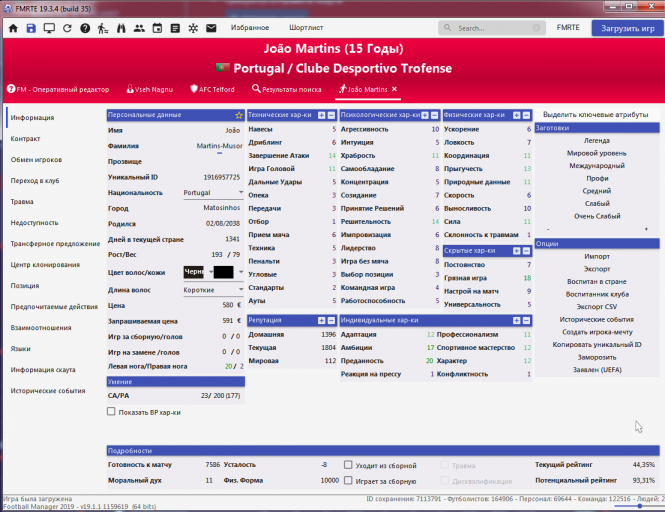Reload data with the refresh icon
Image resolution: width=665 pixels, height=512 pixels.
(x=67, y=28)
